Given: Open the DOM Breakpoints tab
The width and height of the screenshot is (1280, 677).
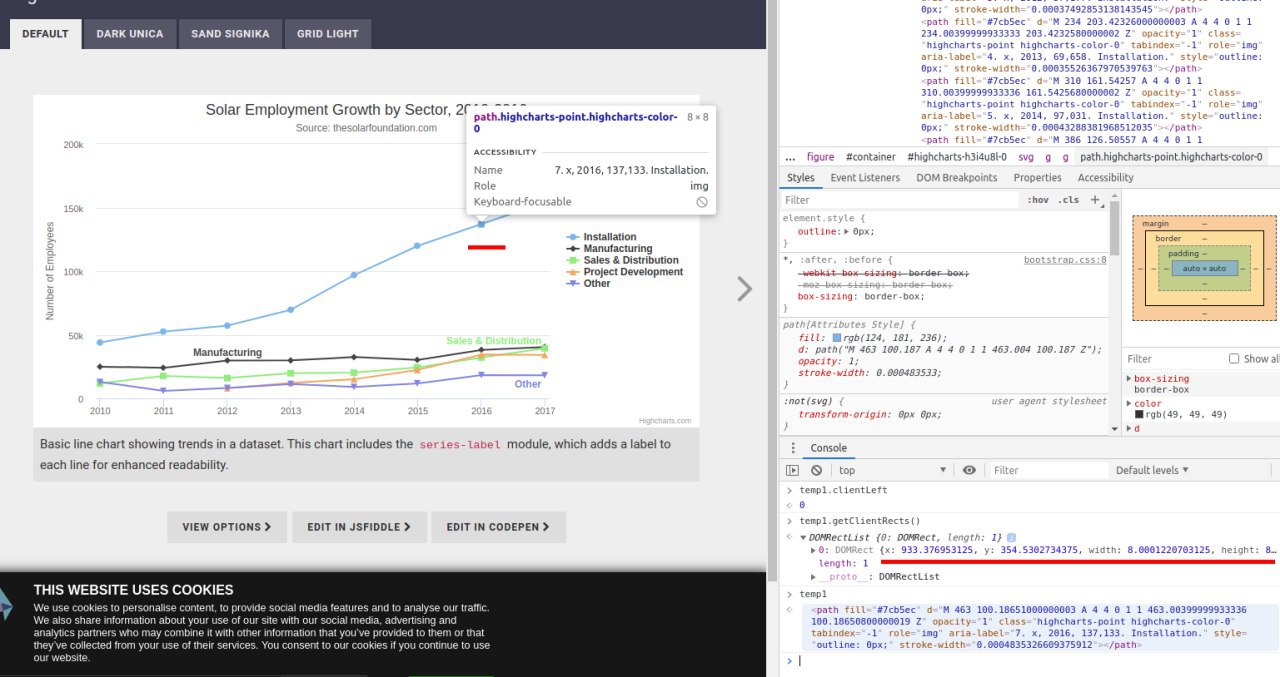Looking at the screenshot, I should pos(957,178).
